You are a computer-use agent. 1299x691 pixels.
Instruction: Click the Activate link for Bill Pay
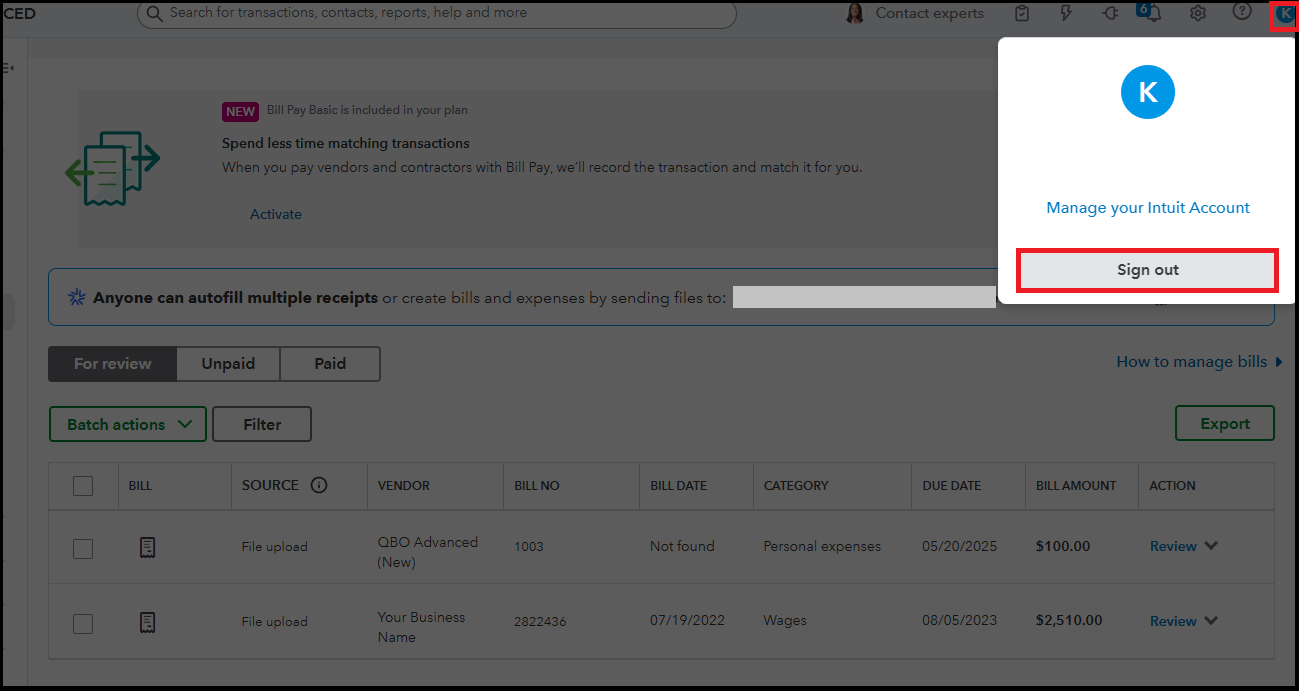pos(276,214)
